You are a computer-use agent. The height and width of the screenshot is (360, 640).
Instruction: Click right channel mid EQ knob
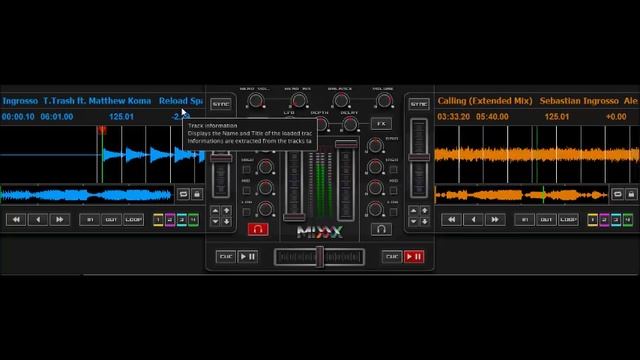[375, 188]
